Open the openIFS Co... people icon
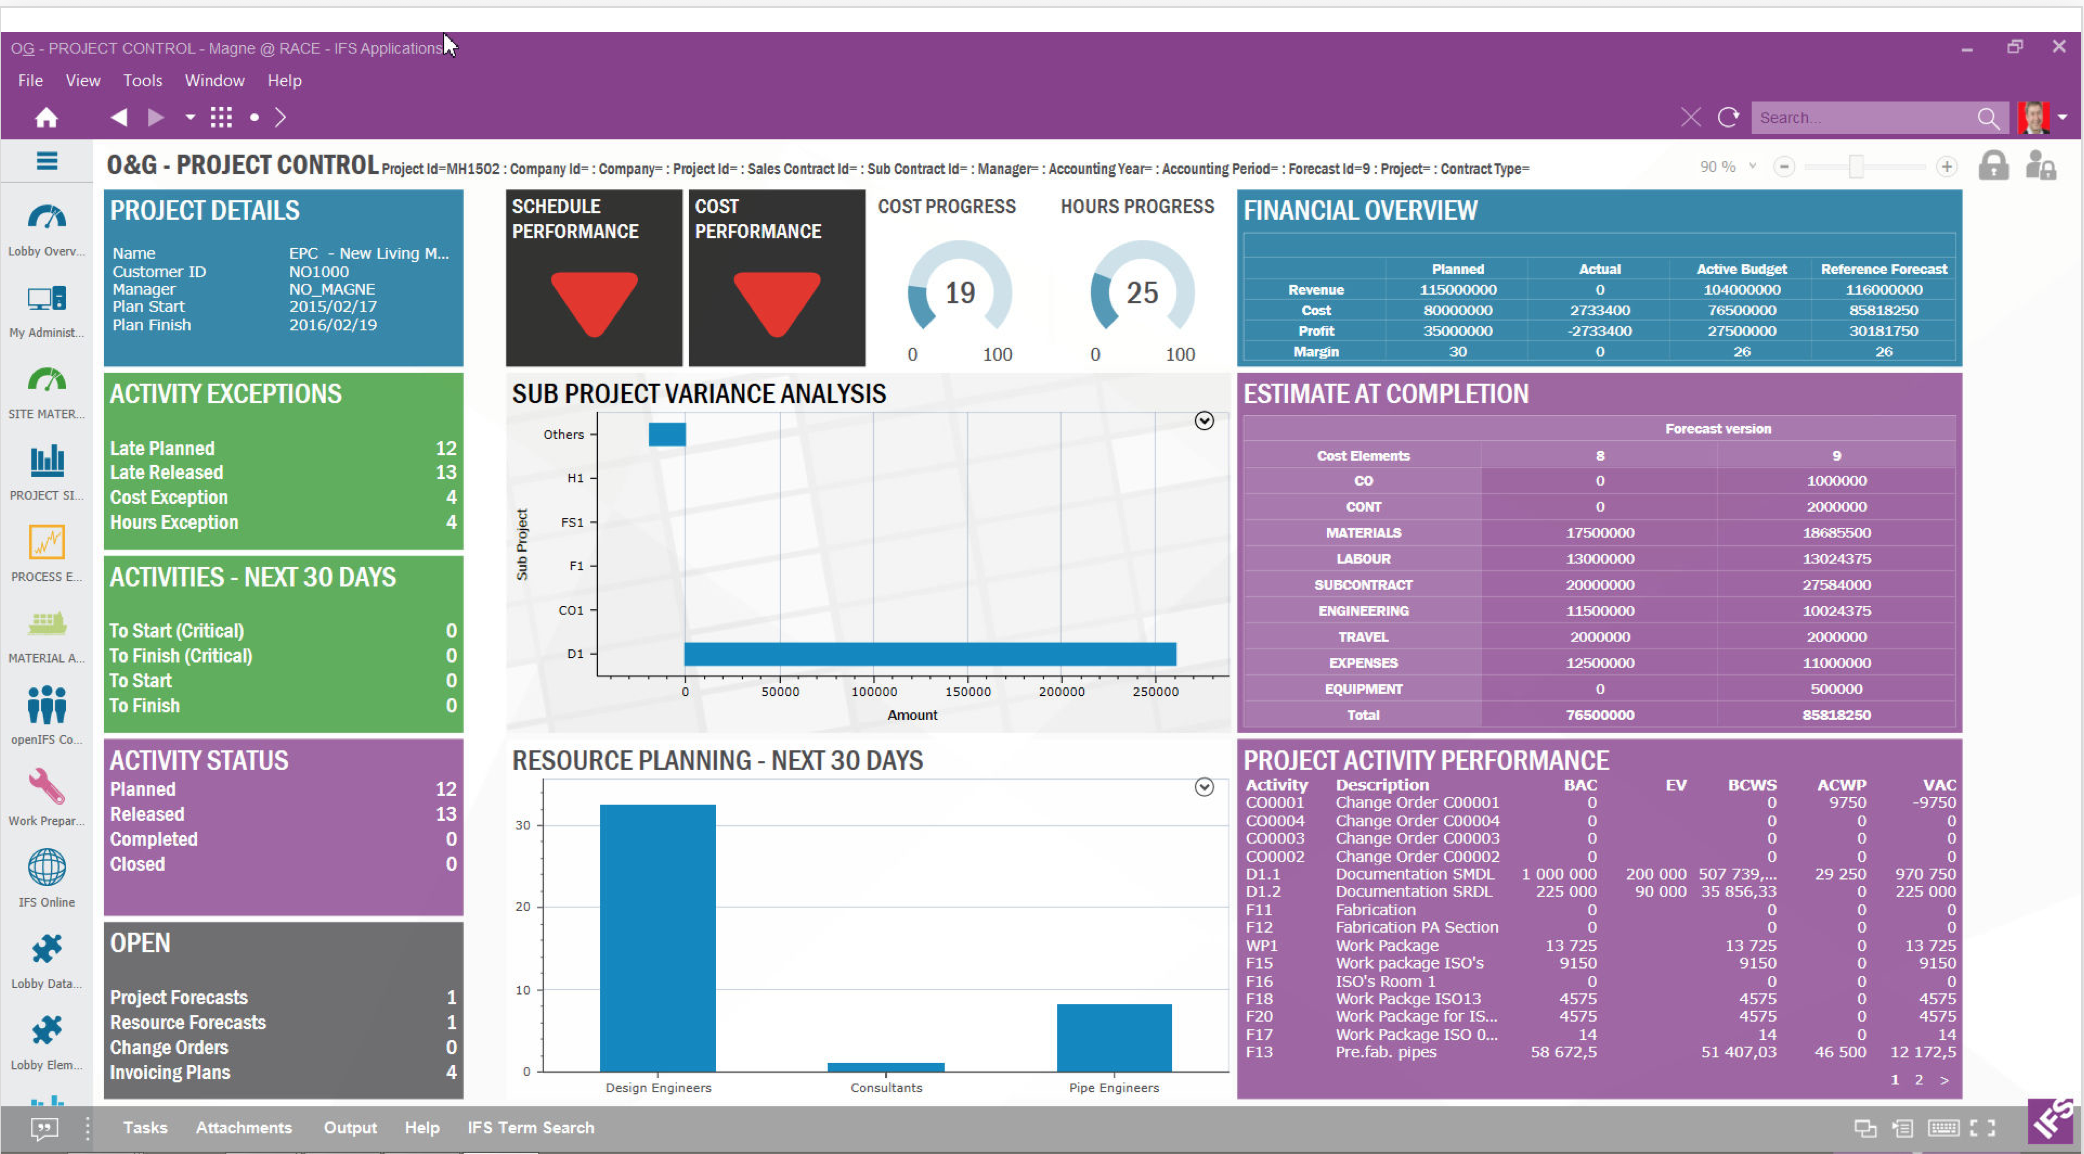This screenshot has height=1154, width=2084. click(46, 705)
